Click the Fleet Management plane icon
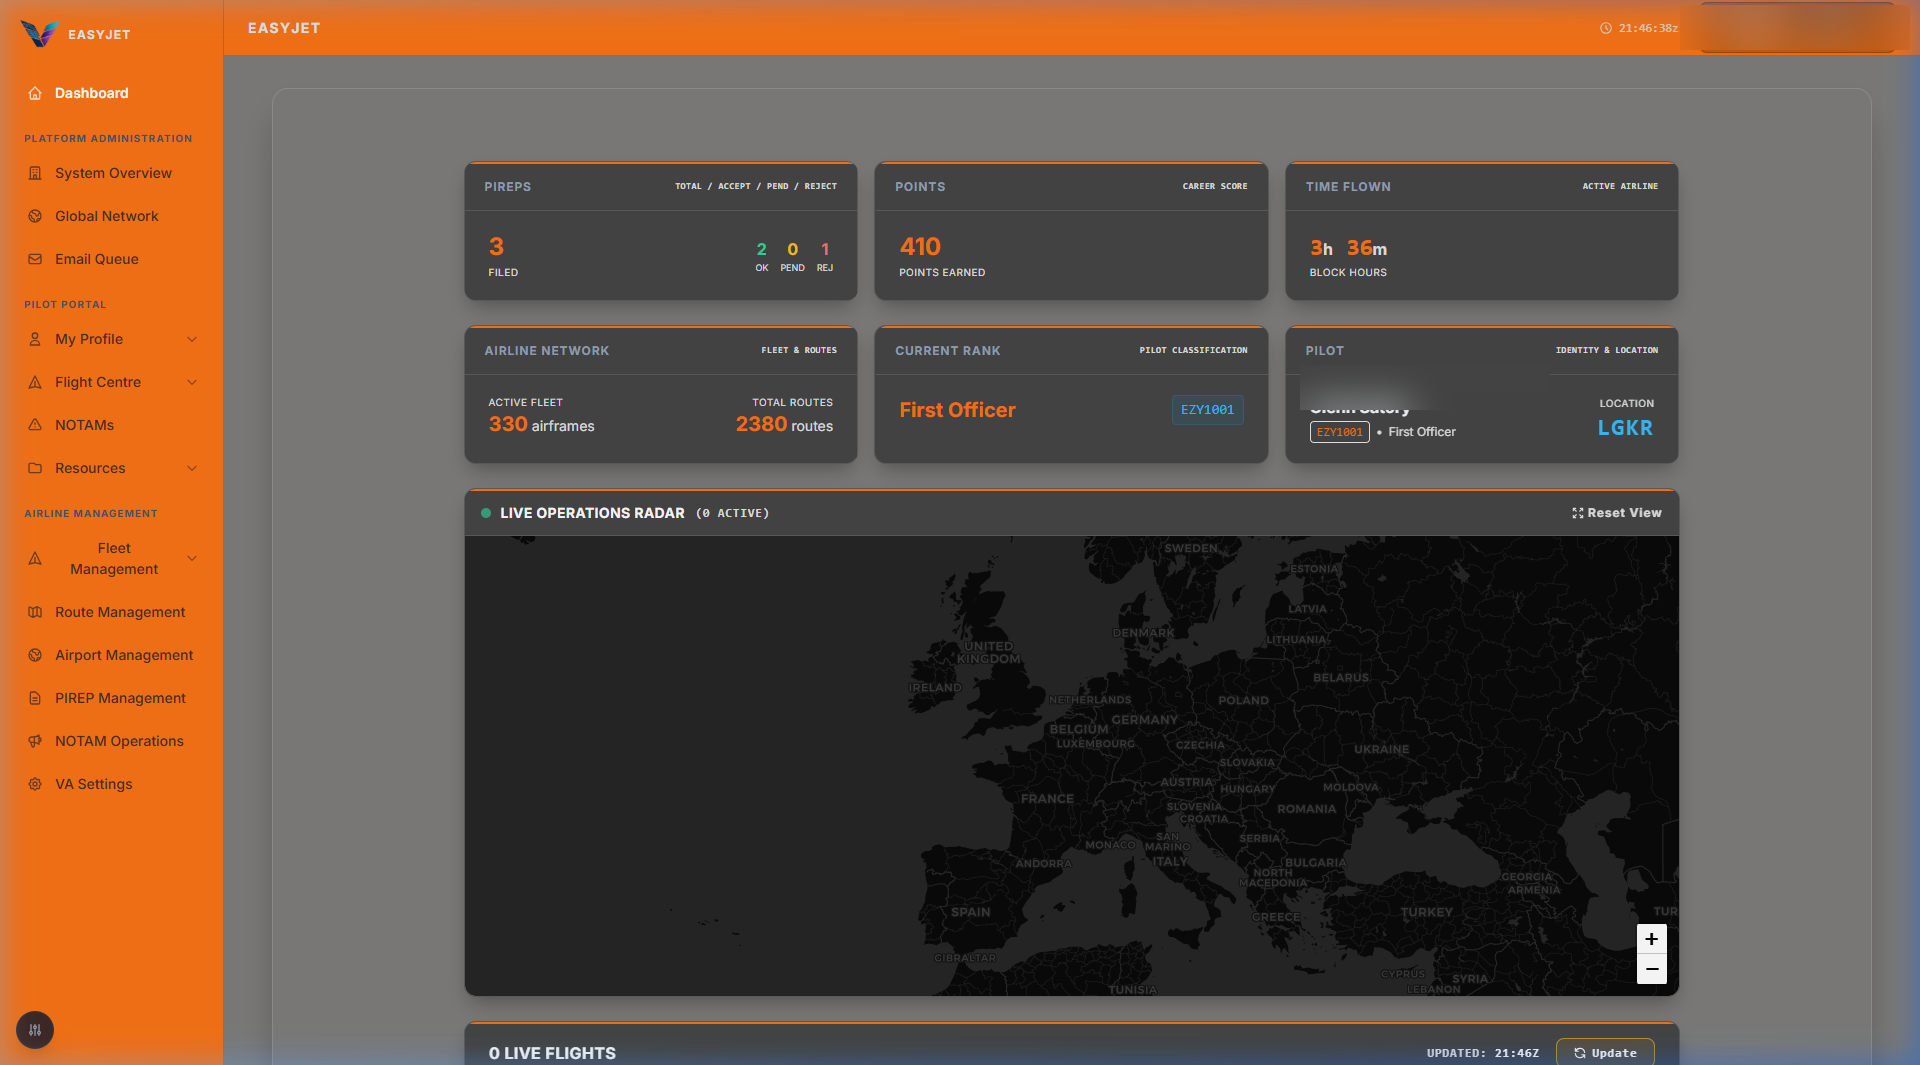 (35, 559)
